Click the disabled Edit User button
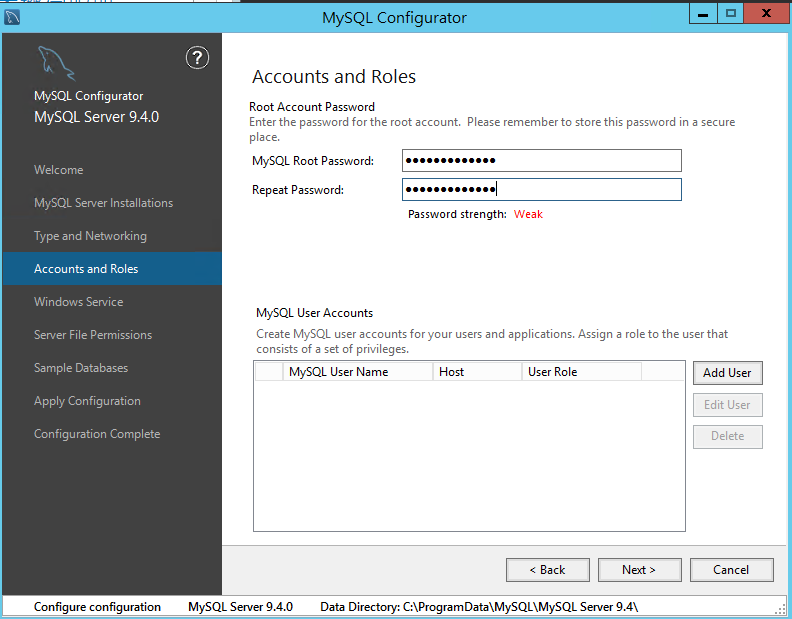792x619 pixels. [x=727, y=405]
